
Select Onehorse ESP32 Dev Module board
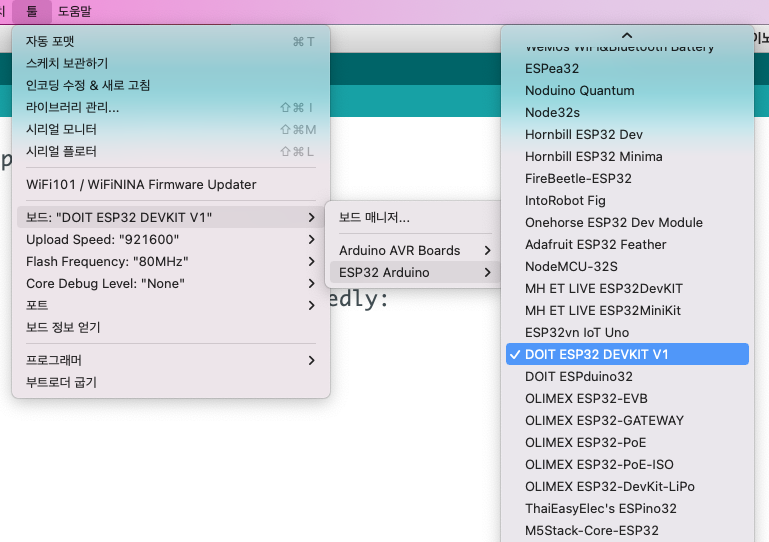click(627, 223)
